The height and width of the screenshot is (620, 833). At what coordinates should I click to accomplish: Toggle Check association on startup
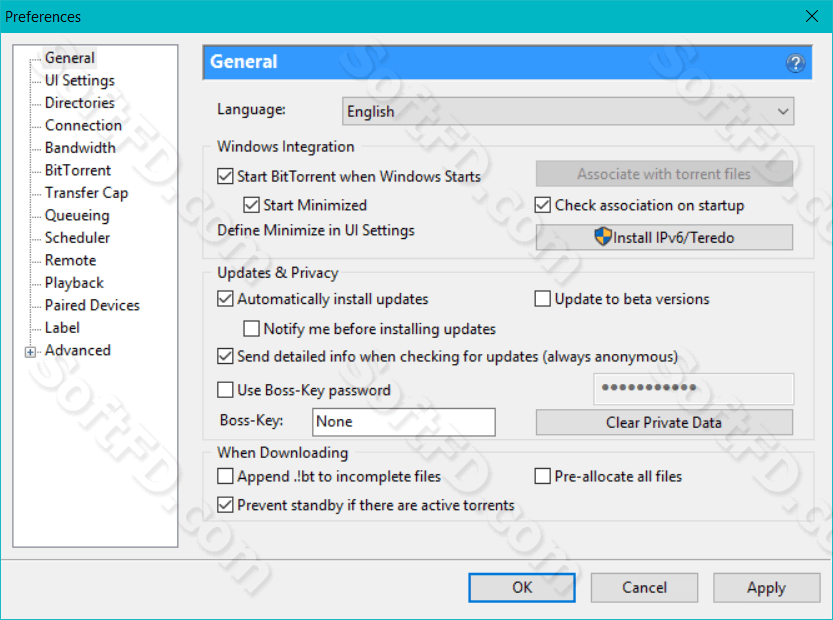(542, 205)
